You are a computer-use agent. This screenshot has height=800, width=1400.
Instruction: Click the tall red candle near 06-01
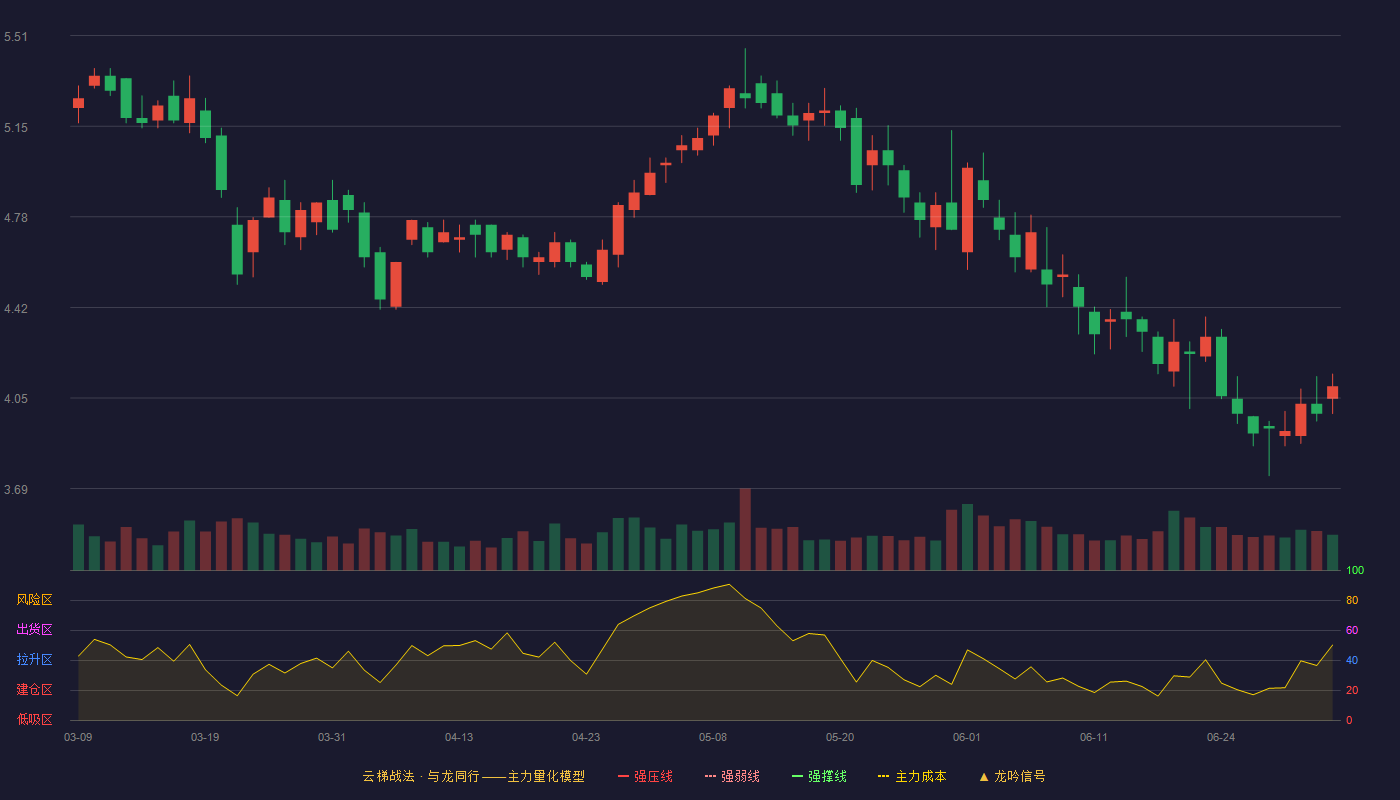(967, 210)
